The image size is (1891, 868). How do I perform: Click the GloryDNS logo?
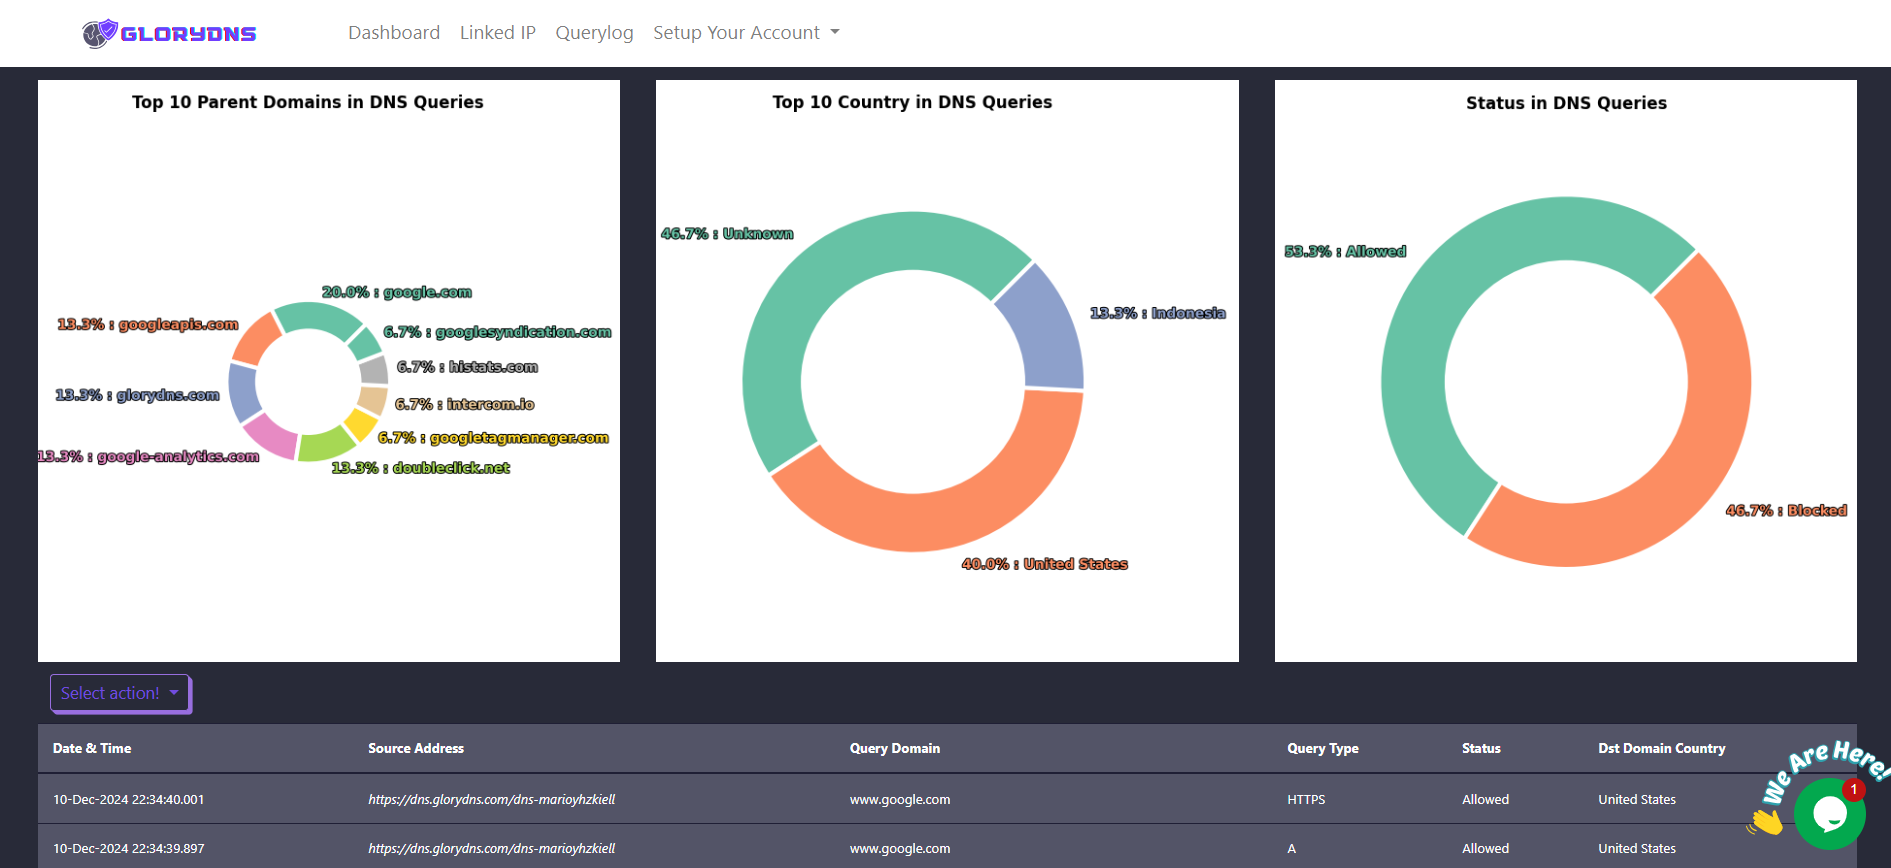[169, 33]
